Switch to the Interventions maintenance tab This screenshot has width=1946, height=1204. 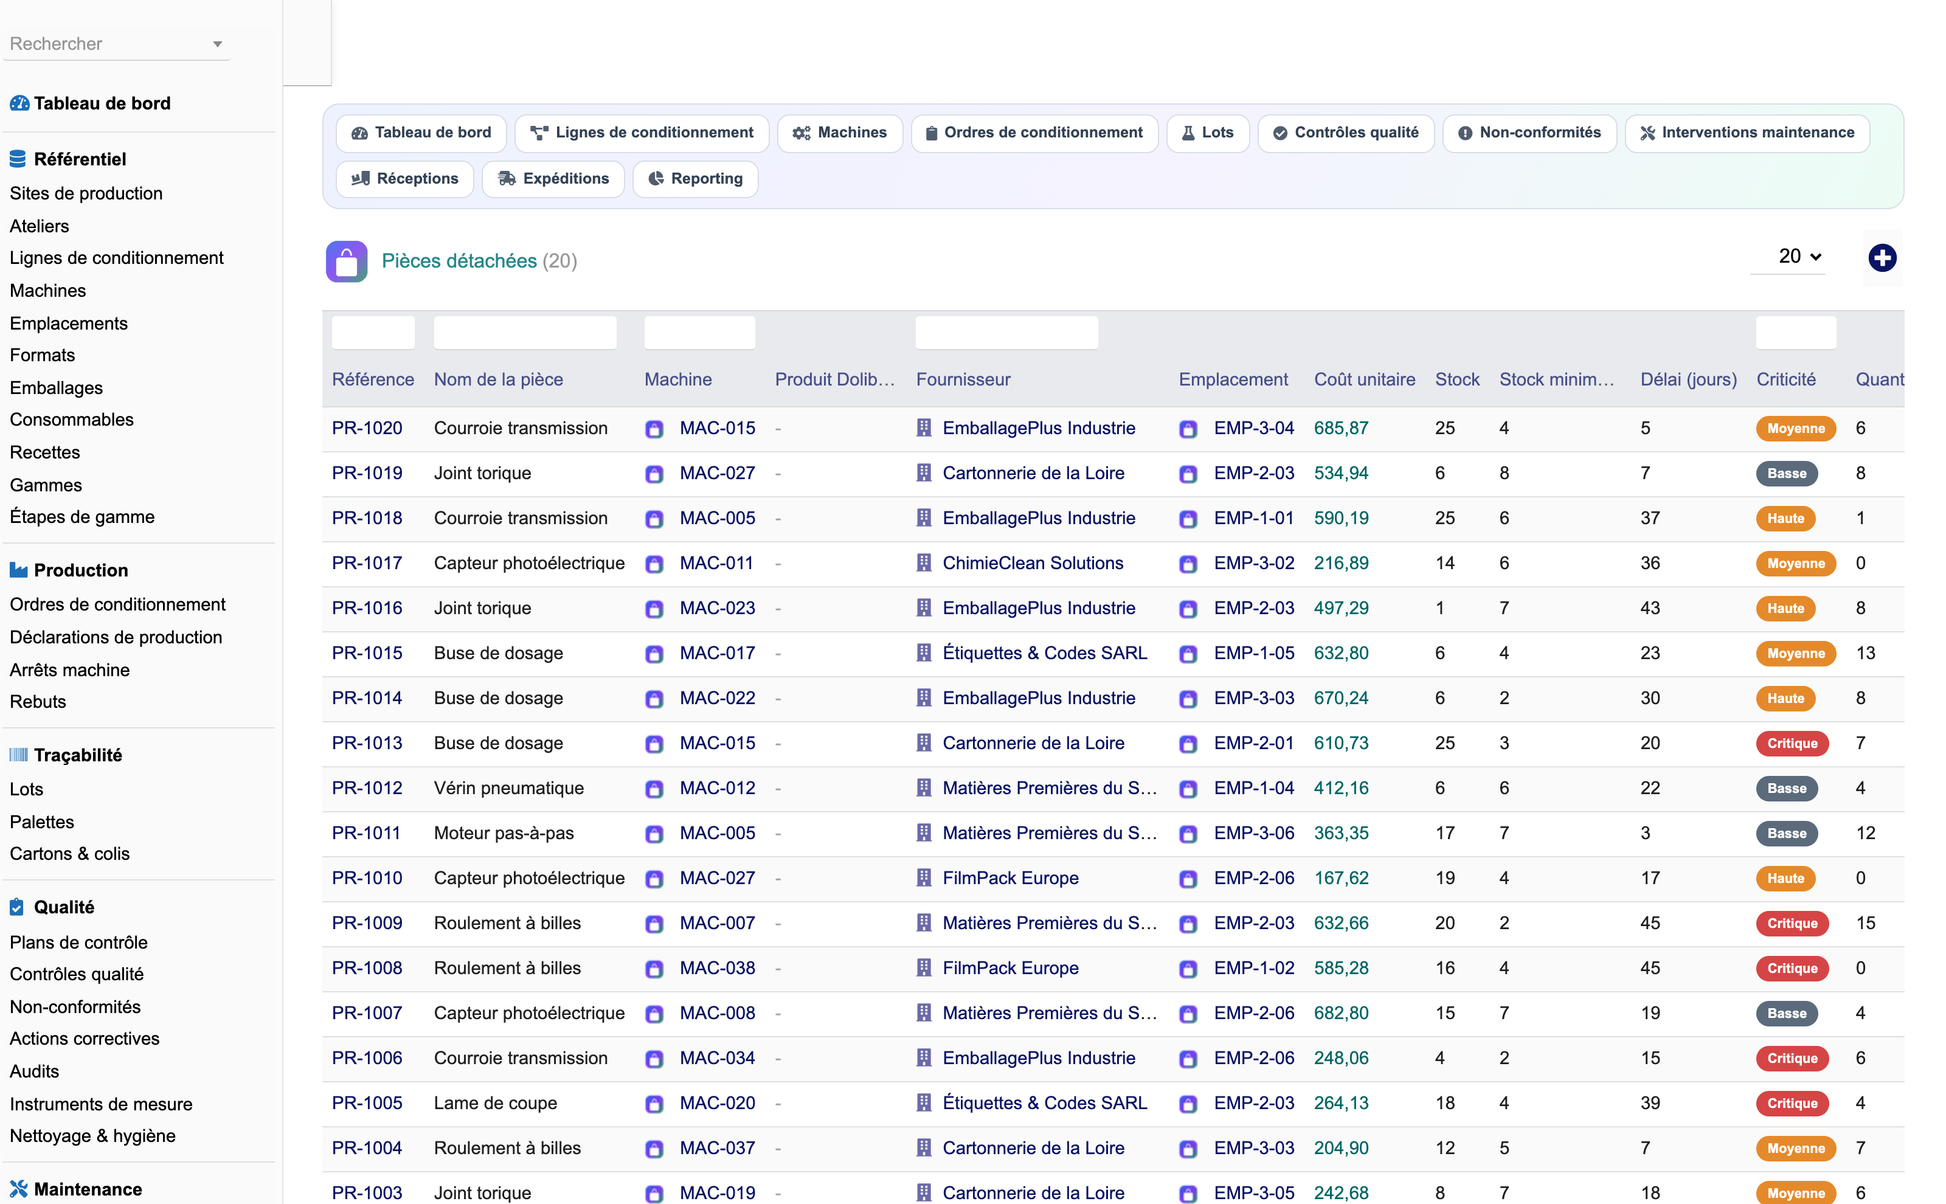tap(1747, 133)
